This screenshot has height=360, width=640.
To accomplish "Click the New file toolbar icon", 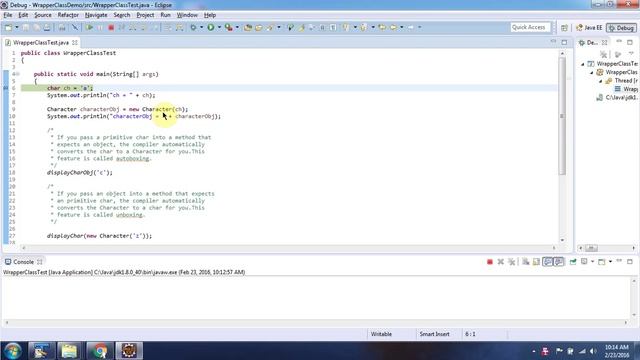I will 8,28.
